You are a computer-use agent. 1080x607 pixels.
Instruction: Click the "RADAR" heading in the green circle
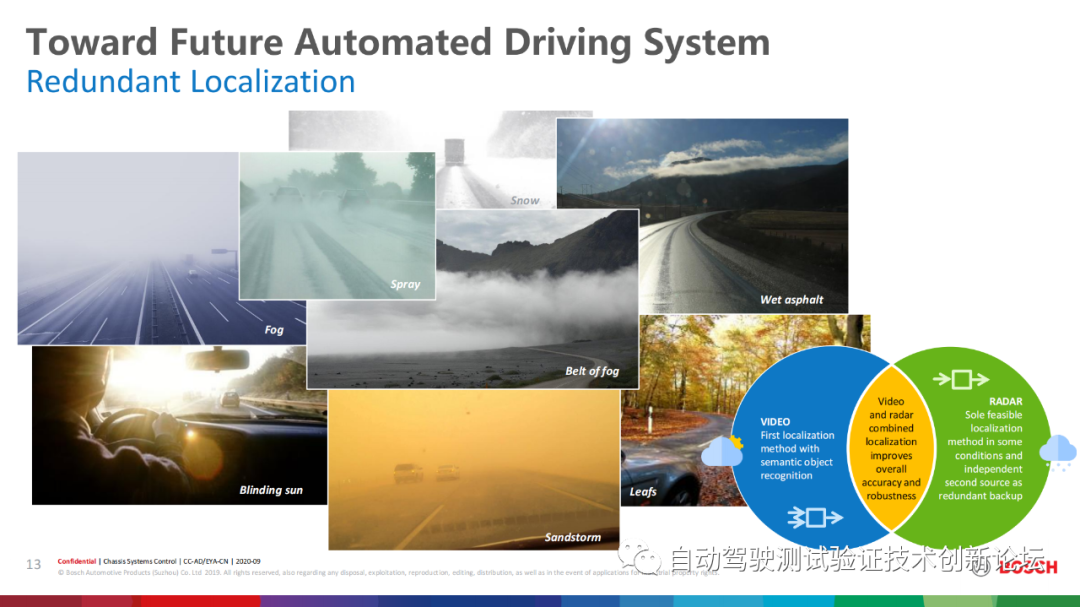click(1006, 401)
